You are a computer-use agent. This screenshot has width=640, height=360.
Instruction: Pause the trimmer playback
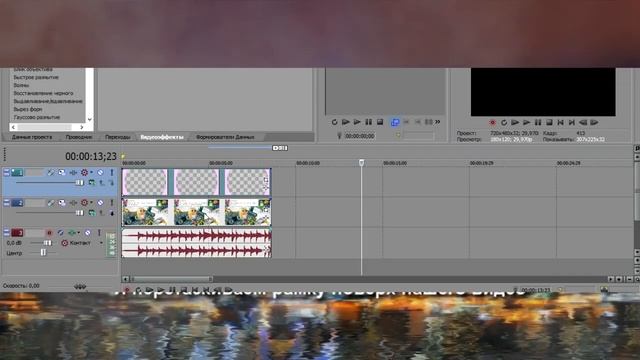click(x=369, y=122)
